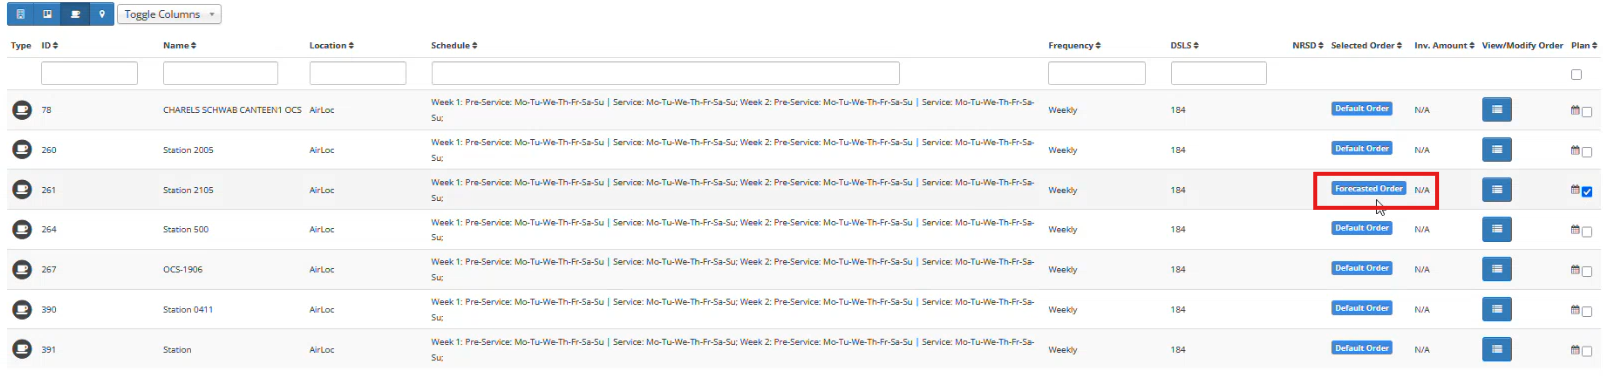Select the vending machine view icon
Screen dimensions: 1610x376
coord(20,14)
